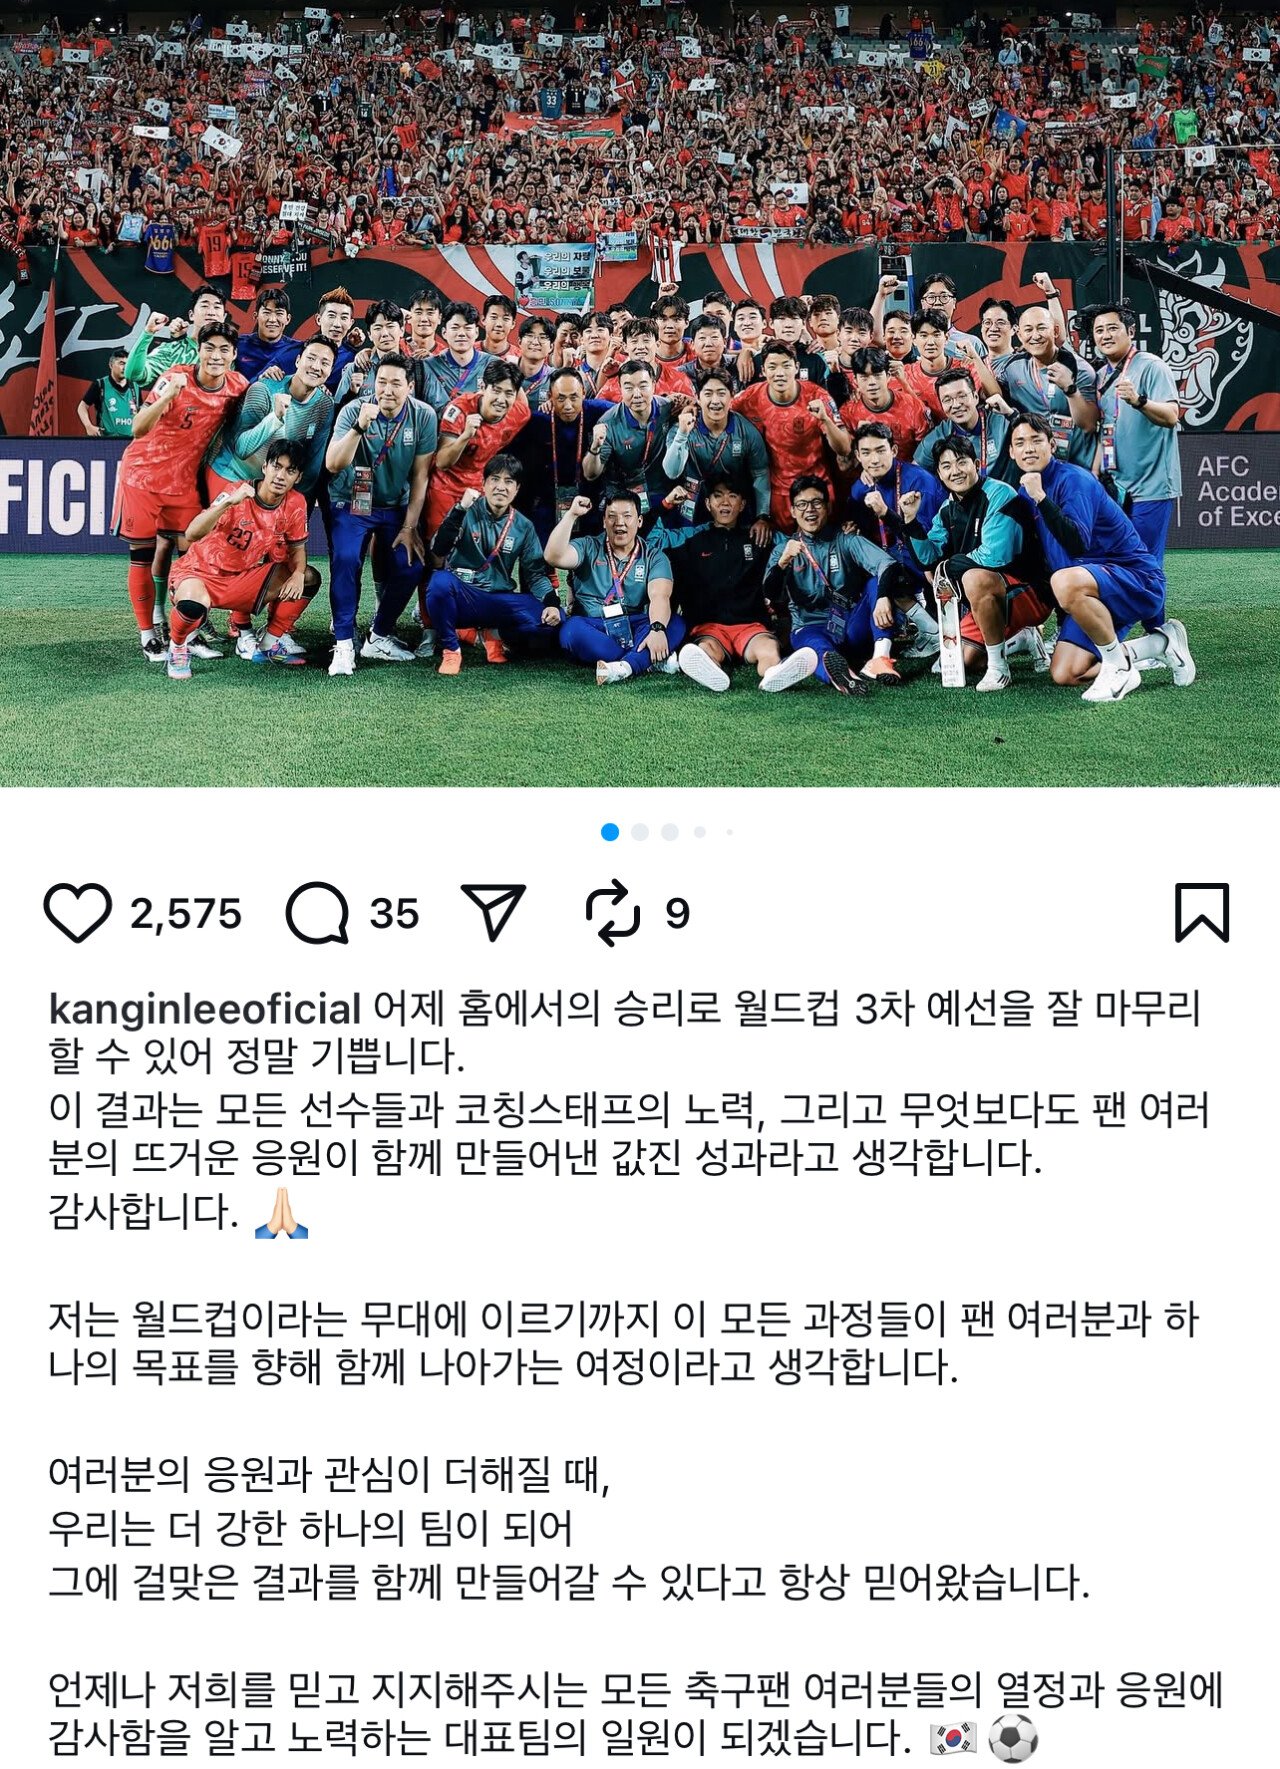
Task: Open the kanginleeoficial profile link
Action: point(204,1009)
